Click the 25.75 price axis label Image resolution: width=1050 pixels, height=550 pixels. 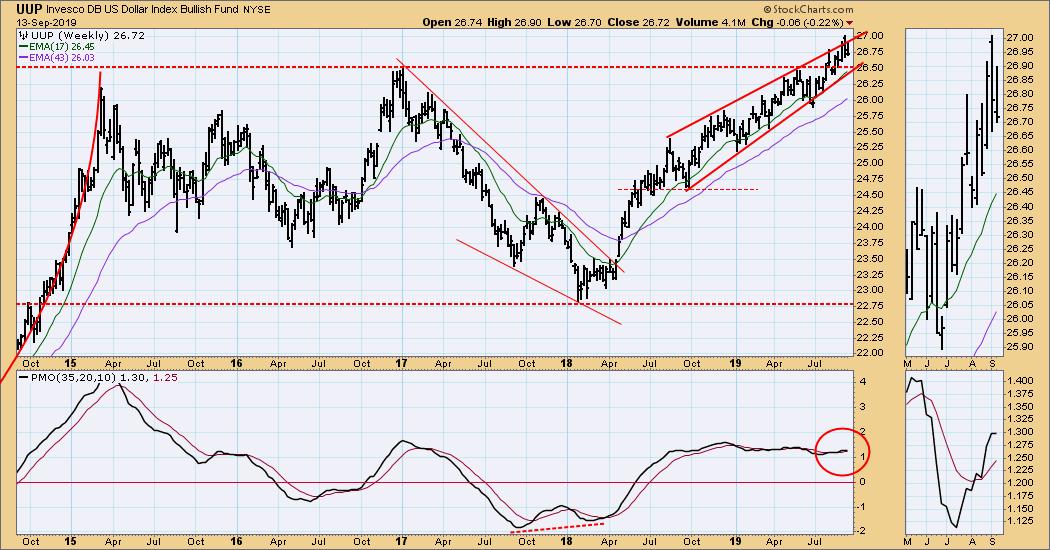click(872, 115)
